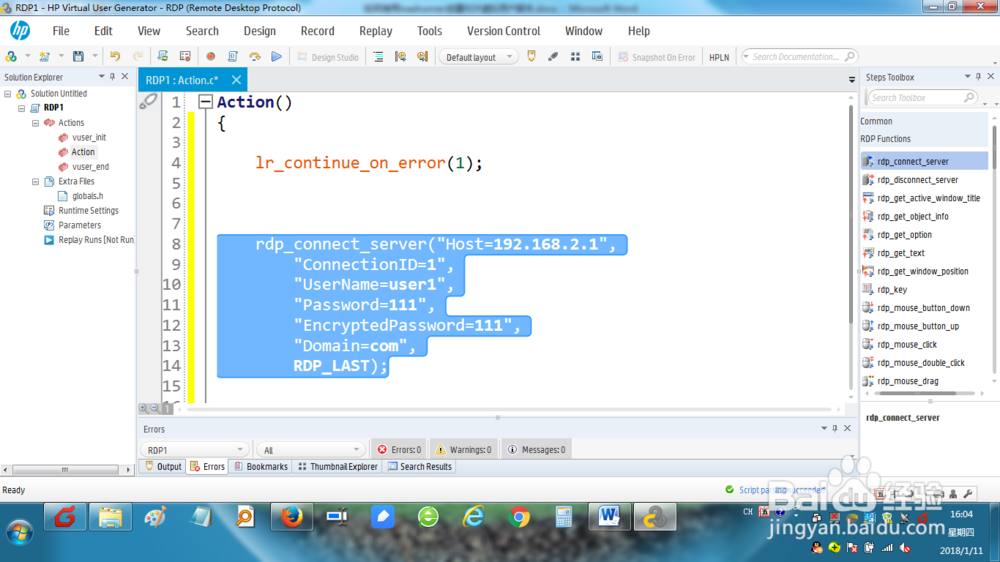
Task: Start recording with the red Record icon
Action: (x=210, y=57)
